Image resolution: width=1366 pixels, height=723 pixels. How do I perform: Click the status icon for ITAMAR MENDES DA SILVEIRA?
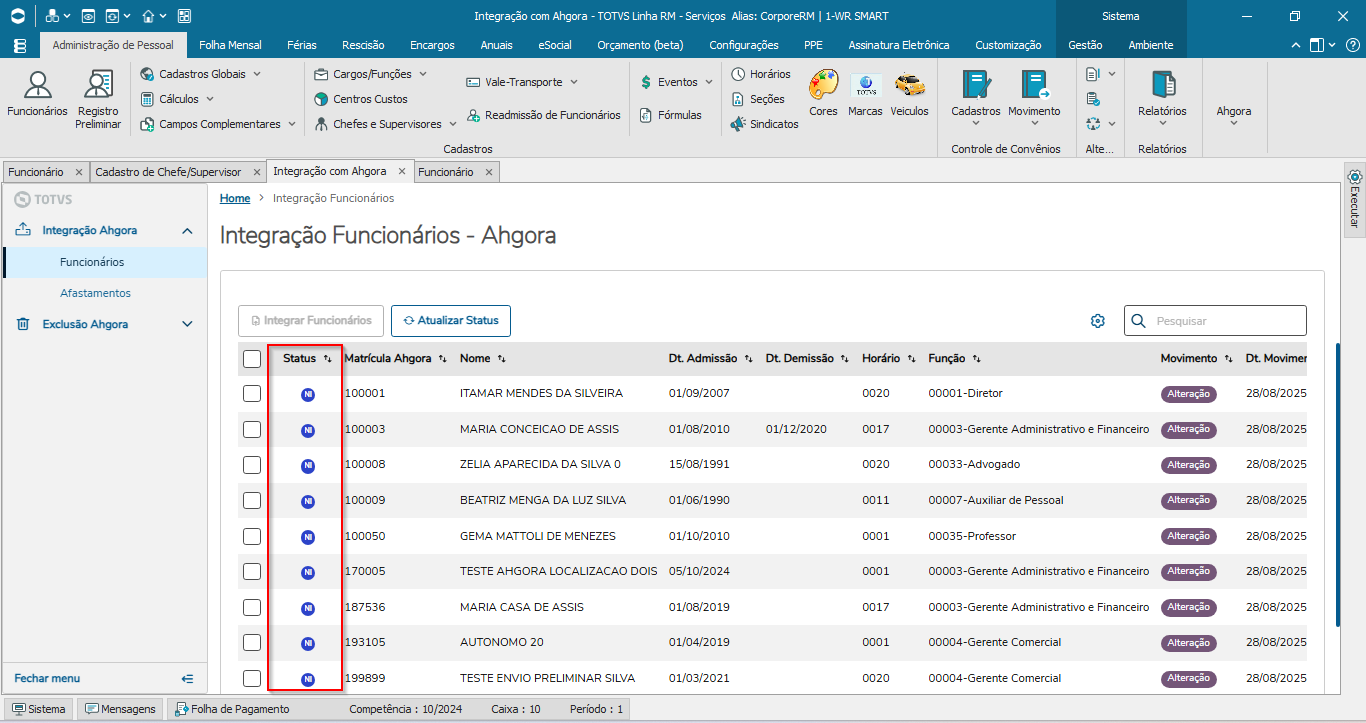pos(308,394)
